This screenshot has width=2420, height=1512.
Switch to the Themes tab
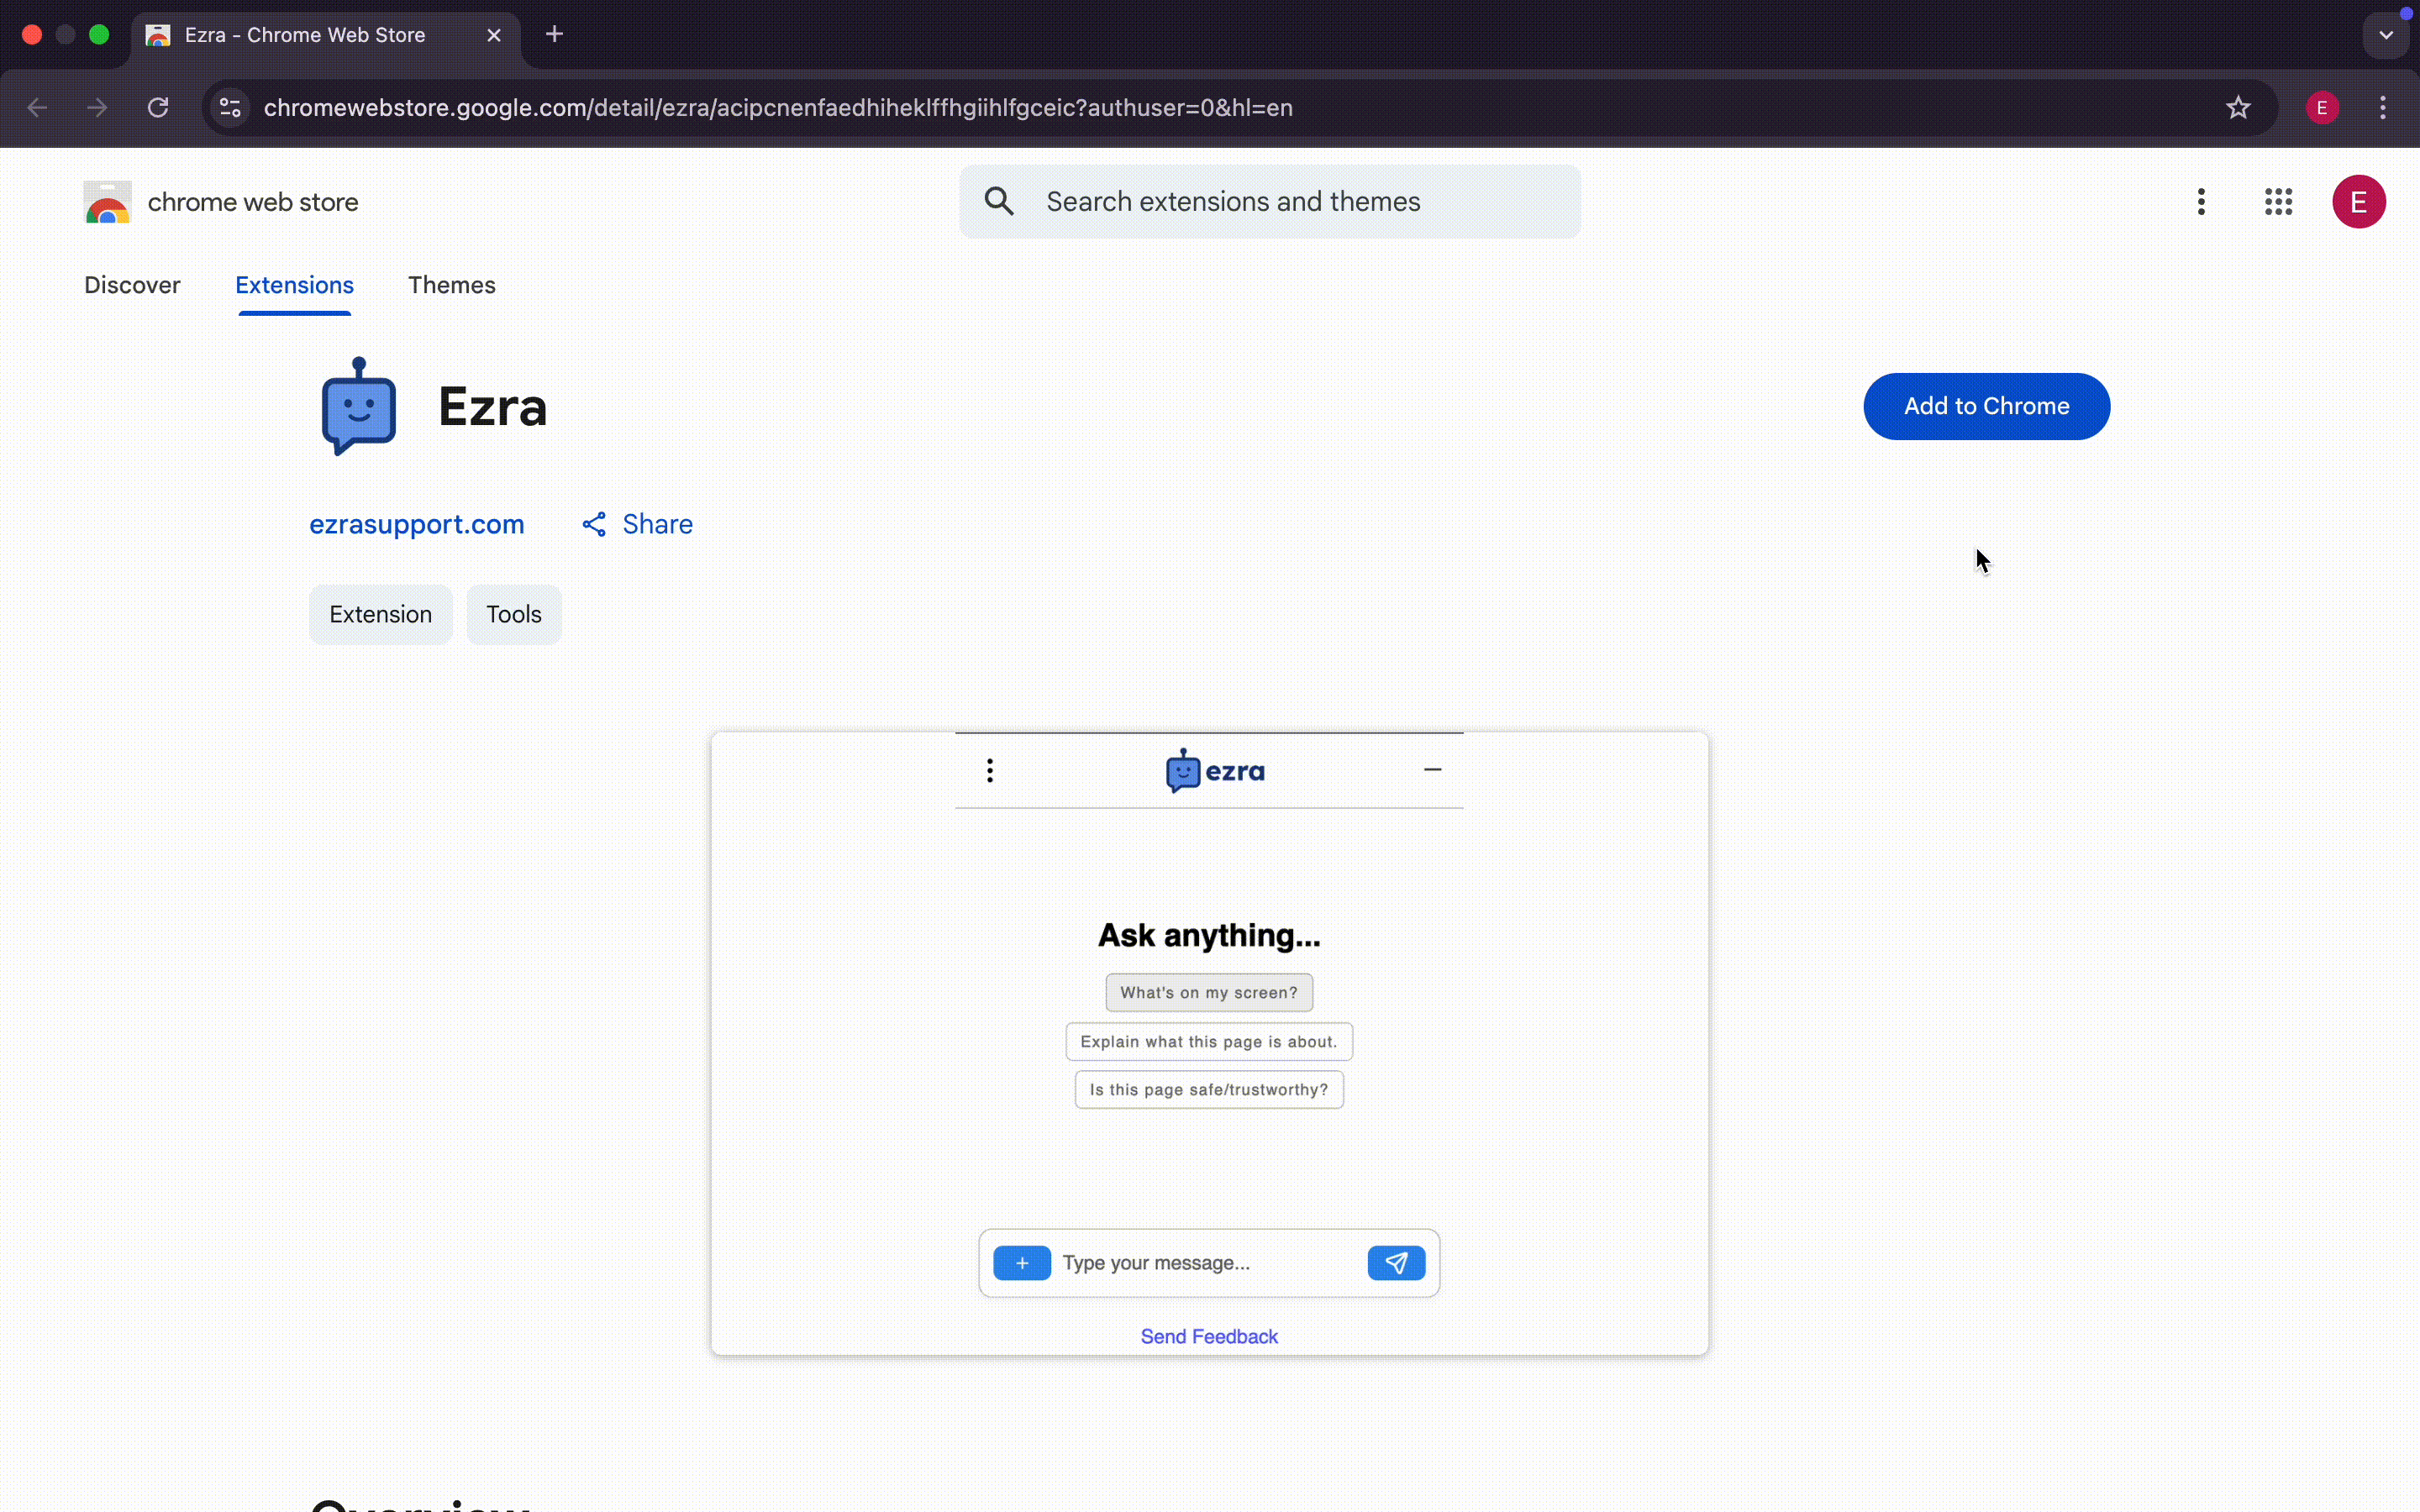(452, 286)
